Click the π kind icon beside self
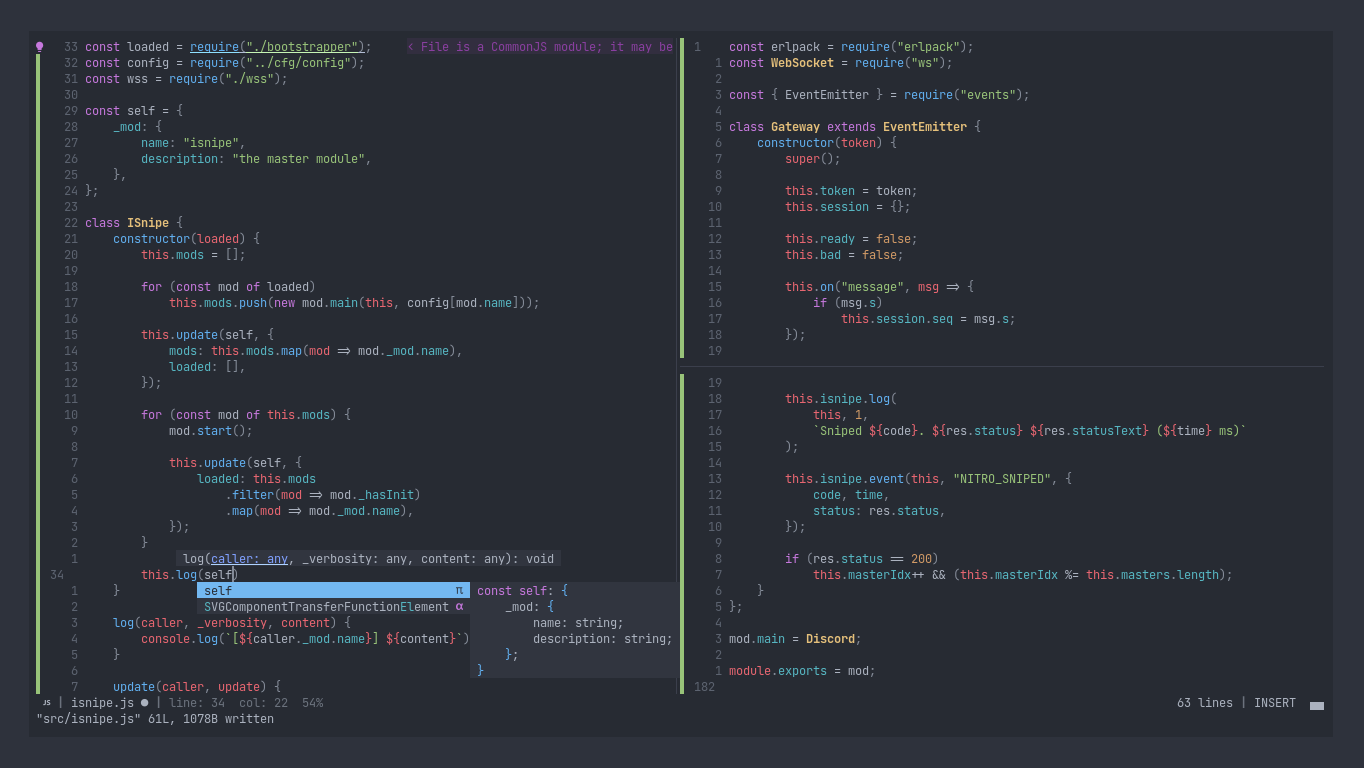 [459, 590]
